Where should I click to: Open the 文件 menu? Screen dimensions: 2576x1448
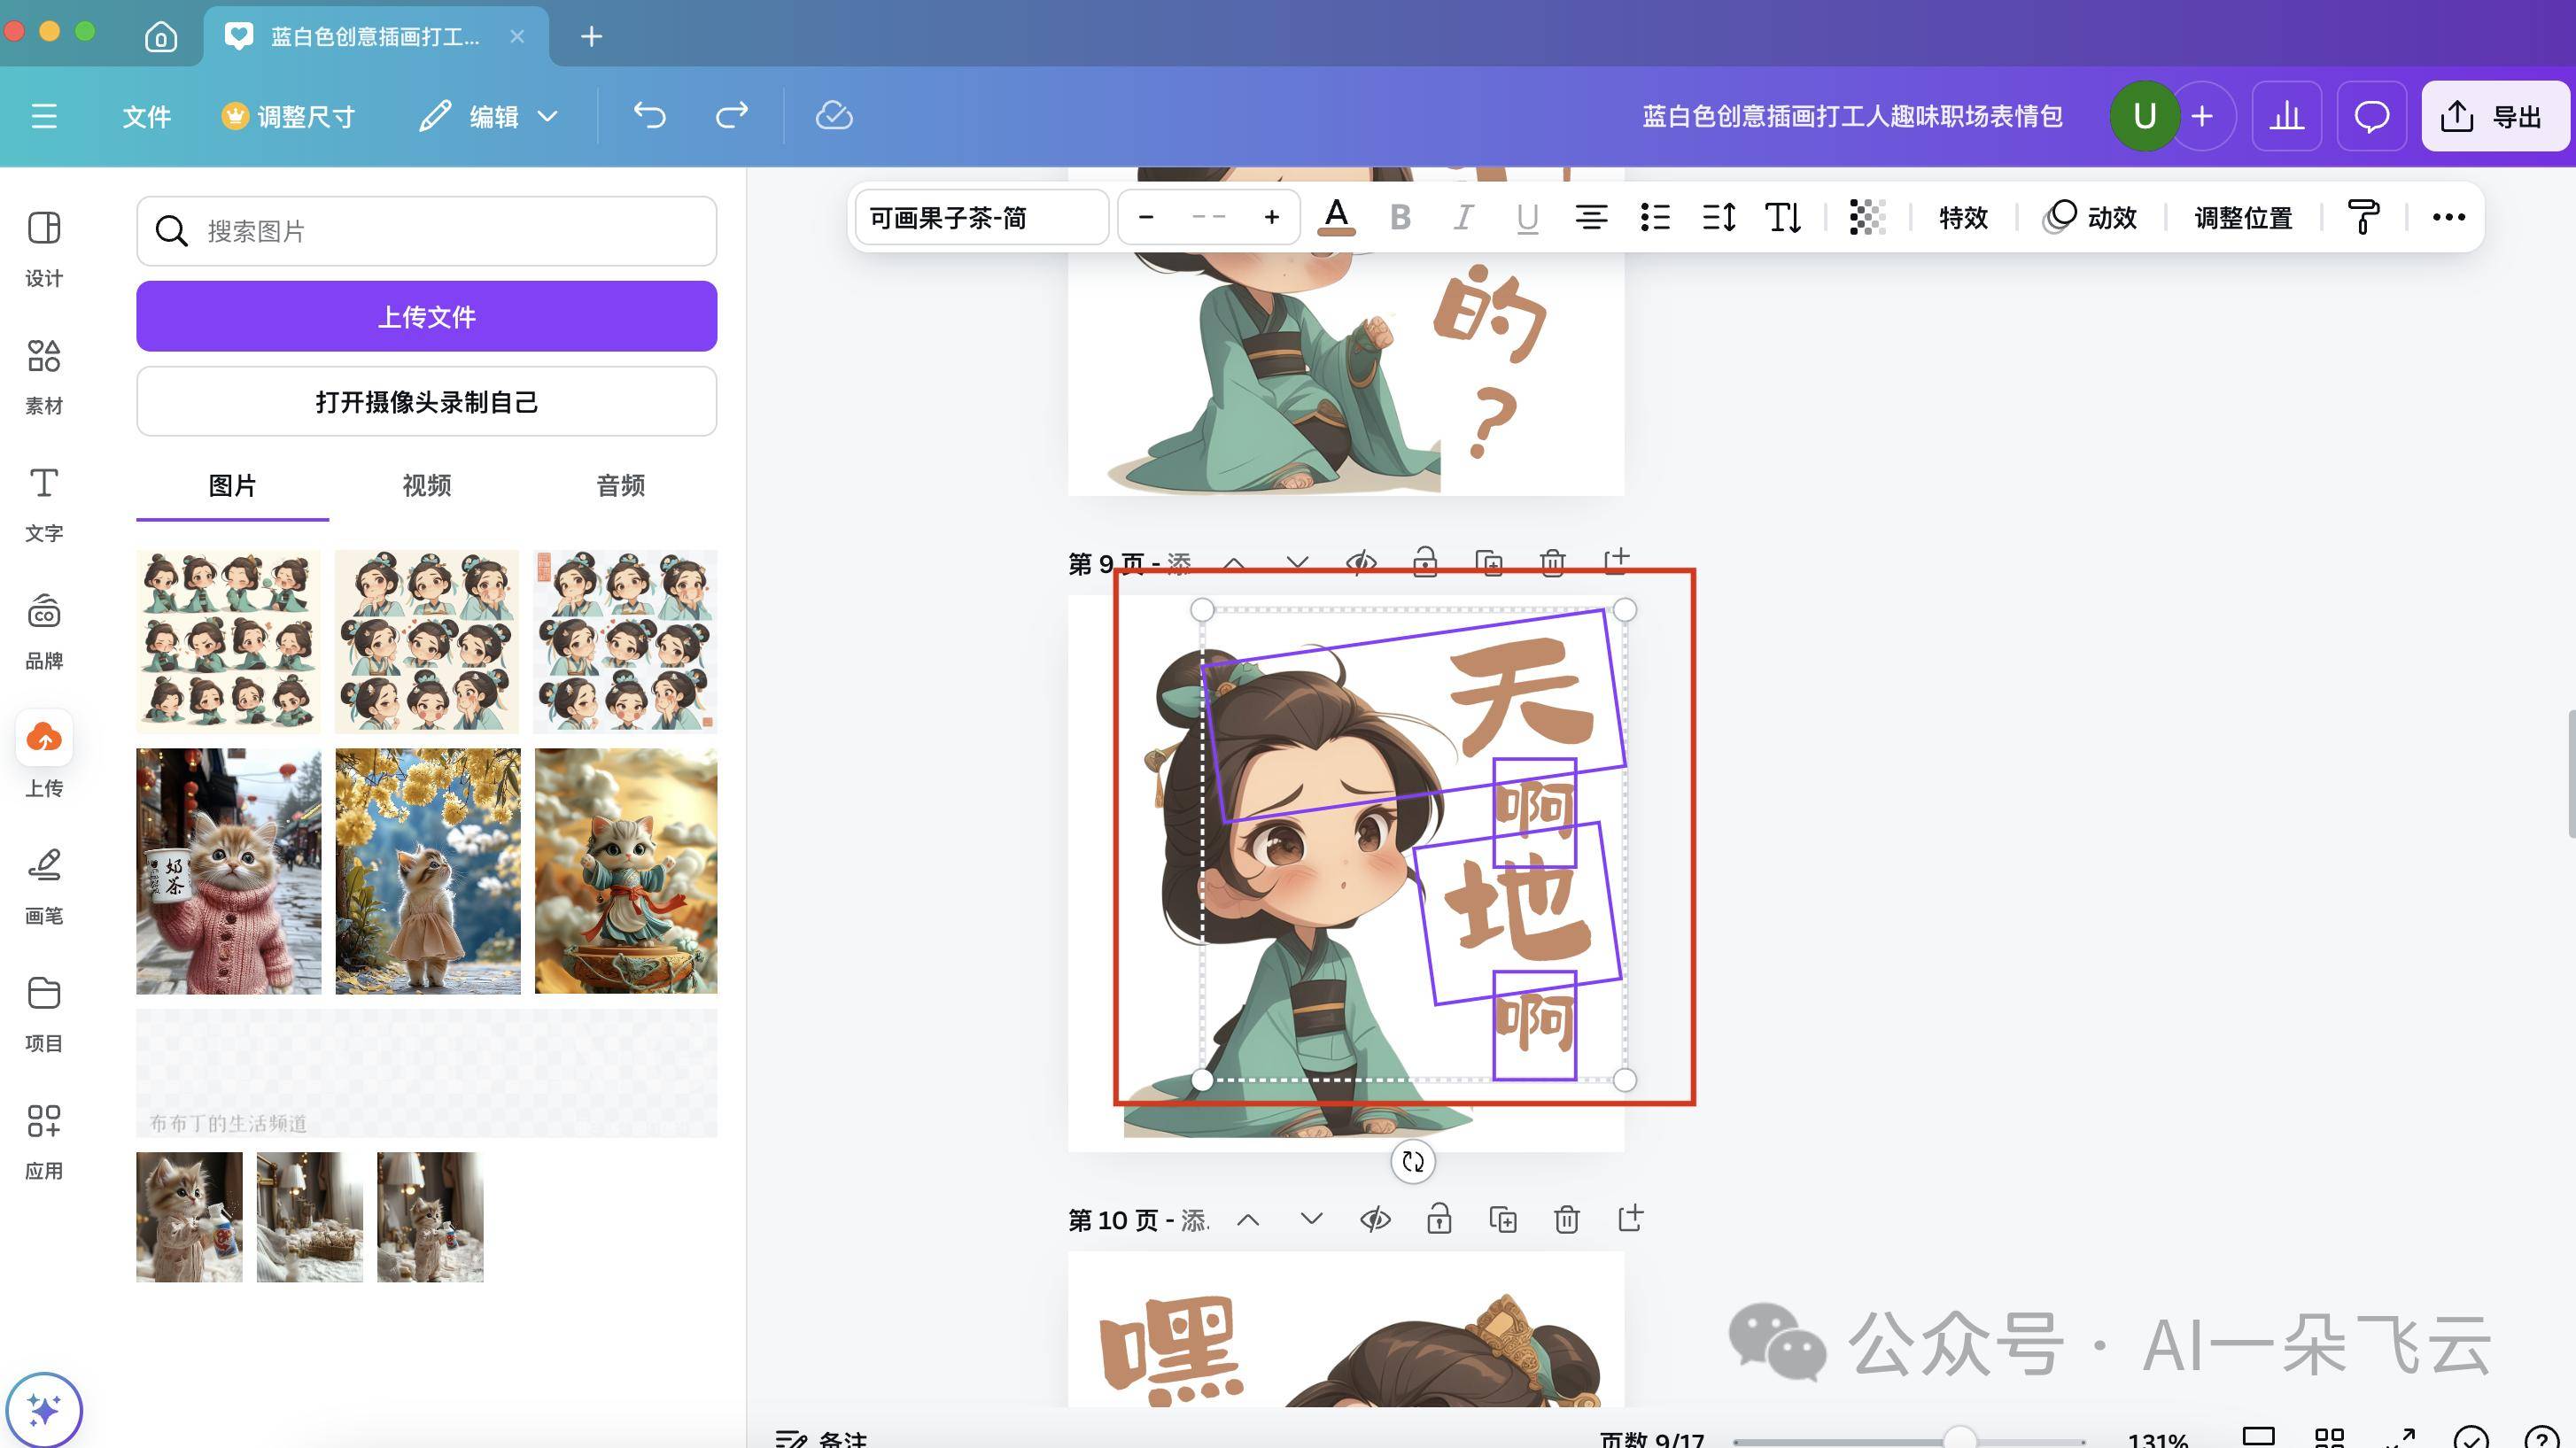146,115
